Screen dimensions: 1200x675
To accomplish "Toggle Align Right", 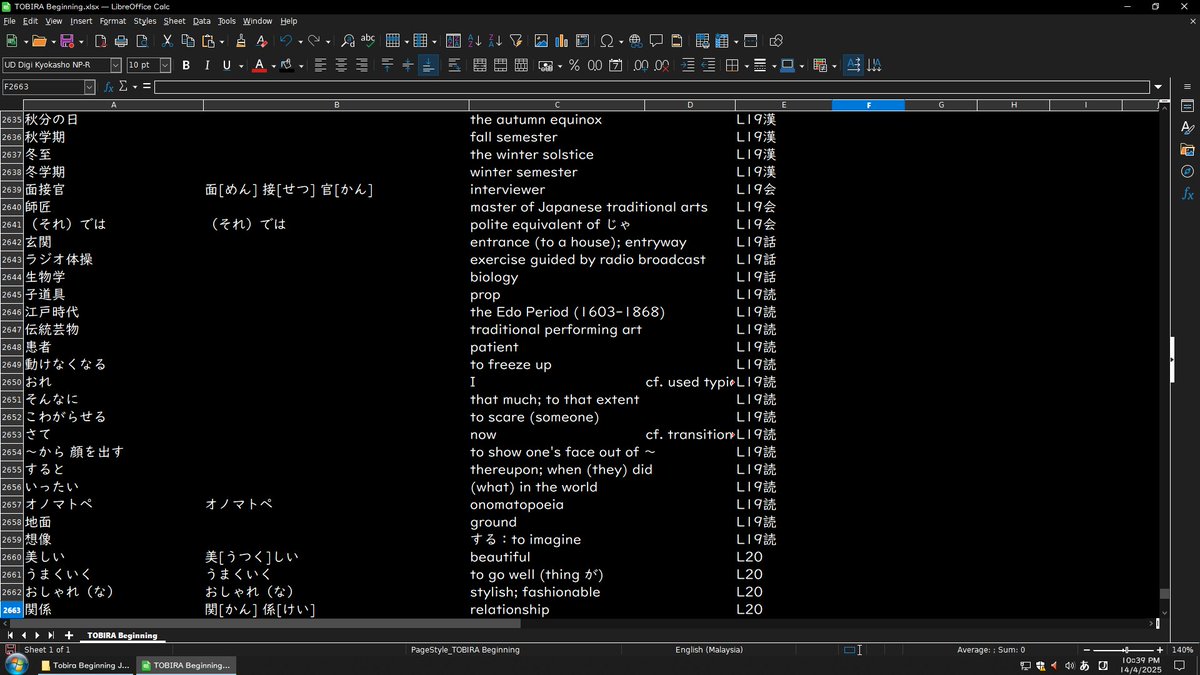I will tap(362, 65).
